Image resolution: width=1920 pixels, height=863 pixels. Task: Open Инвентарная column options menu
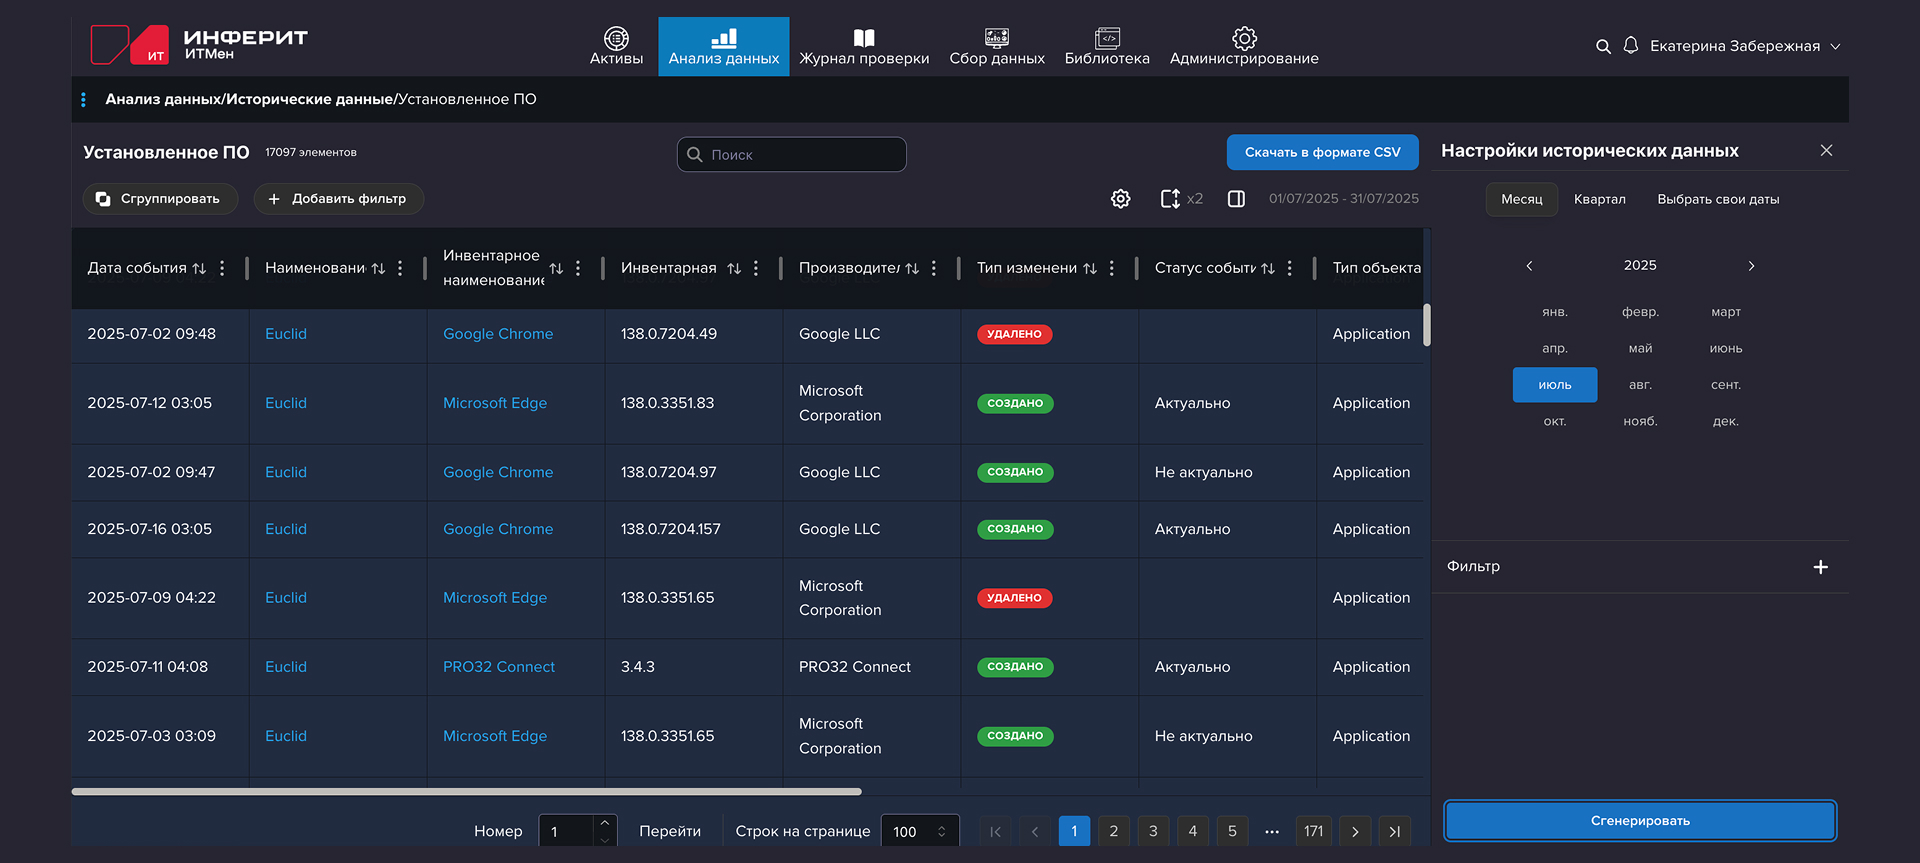pyautogui.click(x=756, y=268)
